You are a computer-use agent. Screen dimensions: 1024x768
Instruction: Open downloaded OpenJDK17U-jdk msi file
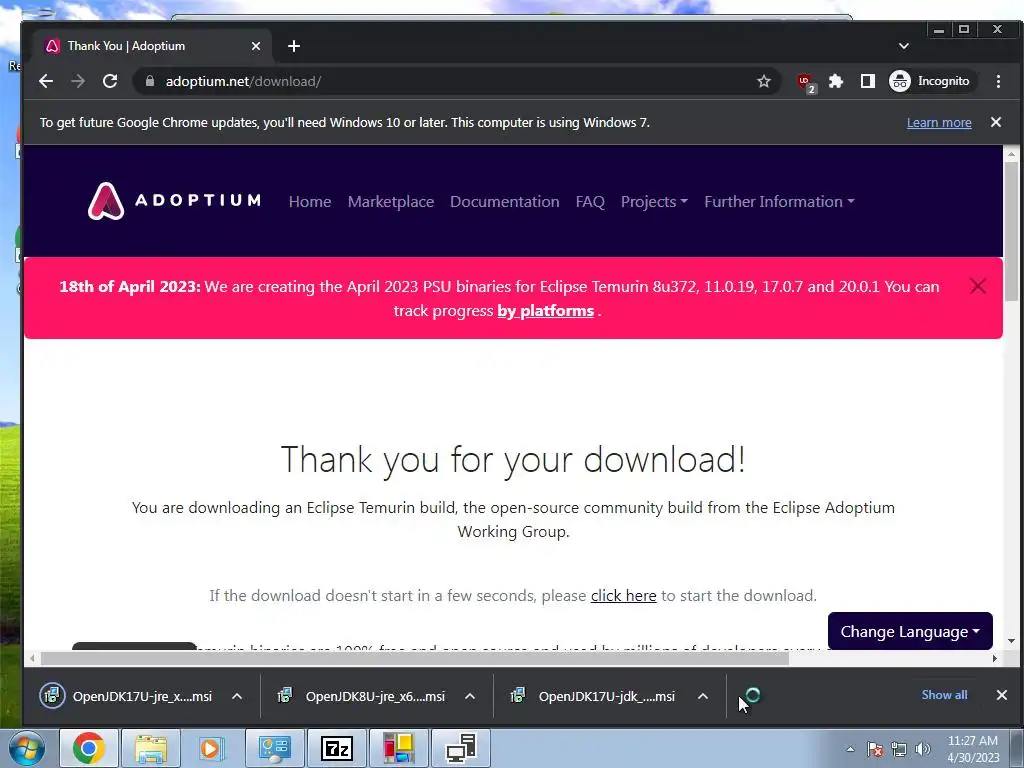point(594,696)
